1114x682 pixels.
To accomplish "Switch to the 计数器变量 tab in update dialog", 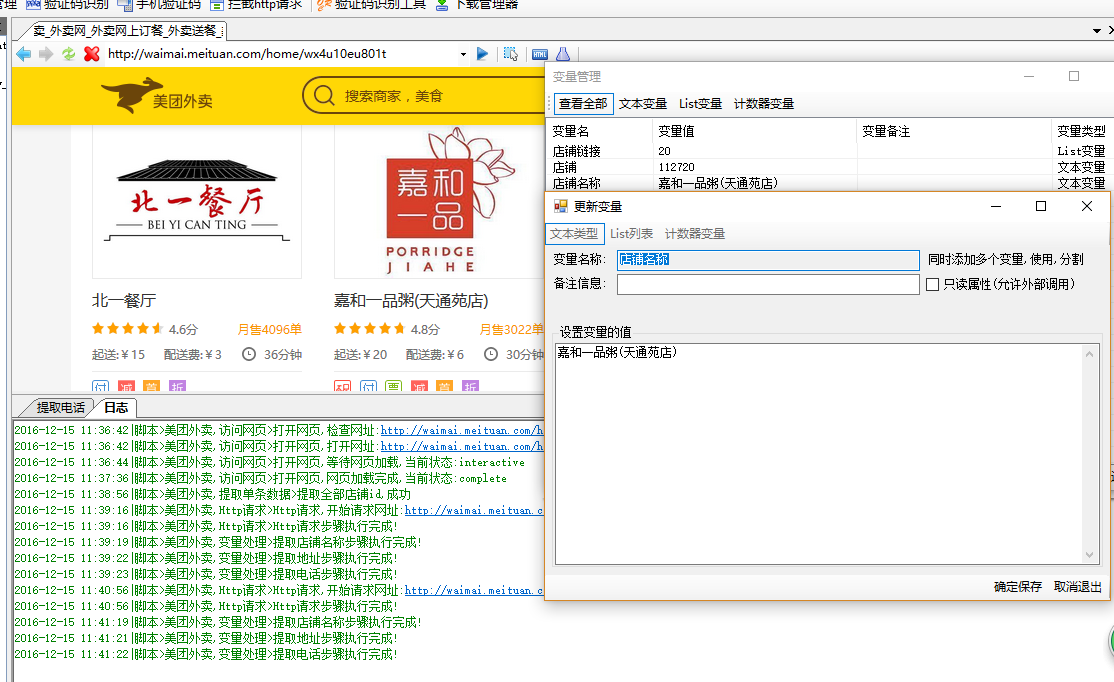I will tap(695, 234).
